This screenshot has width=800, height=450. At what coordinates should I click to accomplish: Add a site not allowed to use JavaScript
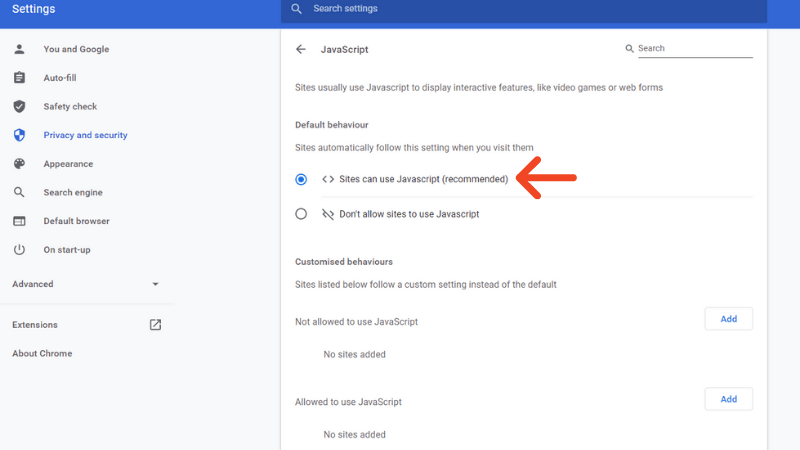click(729, 319)
